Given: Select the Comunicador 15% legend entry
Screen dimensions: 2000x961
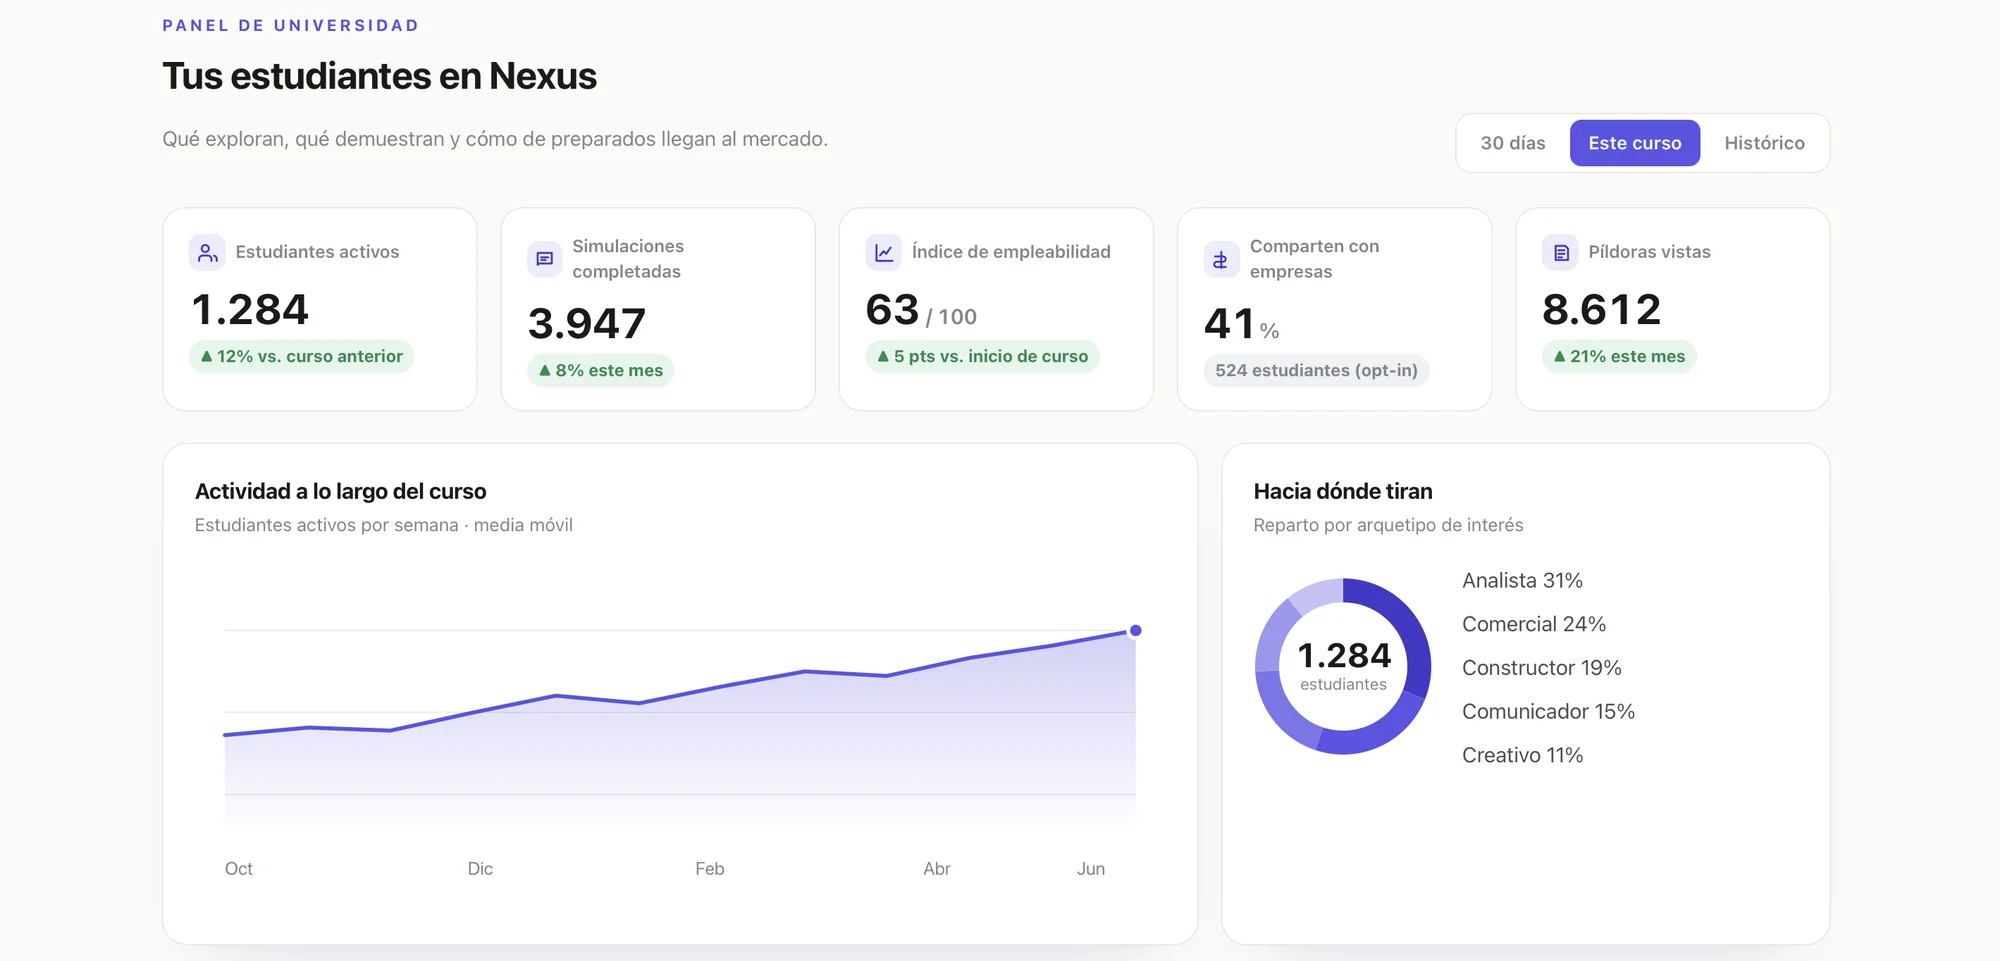Looking at the screenshot, I should [x=1548, y=711].
